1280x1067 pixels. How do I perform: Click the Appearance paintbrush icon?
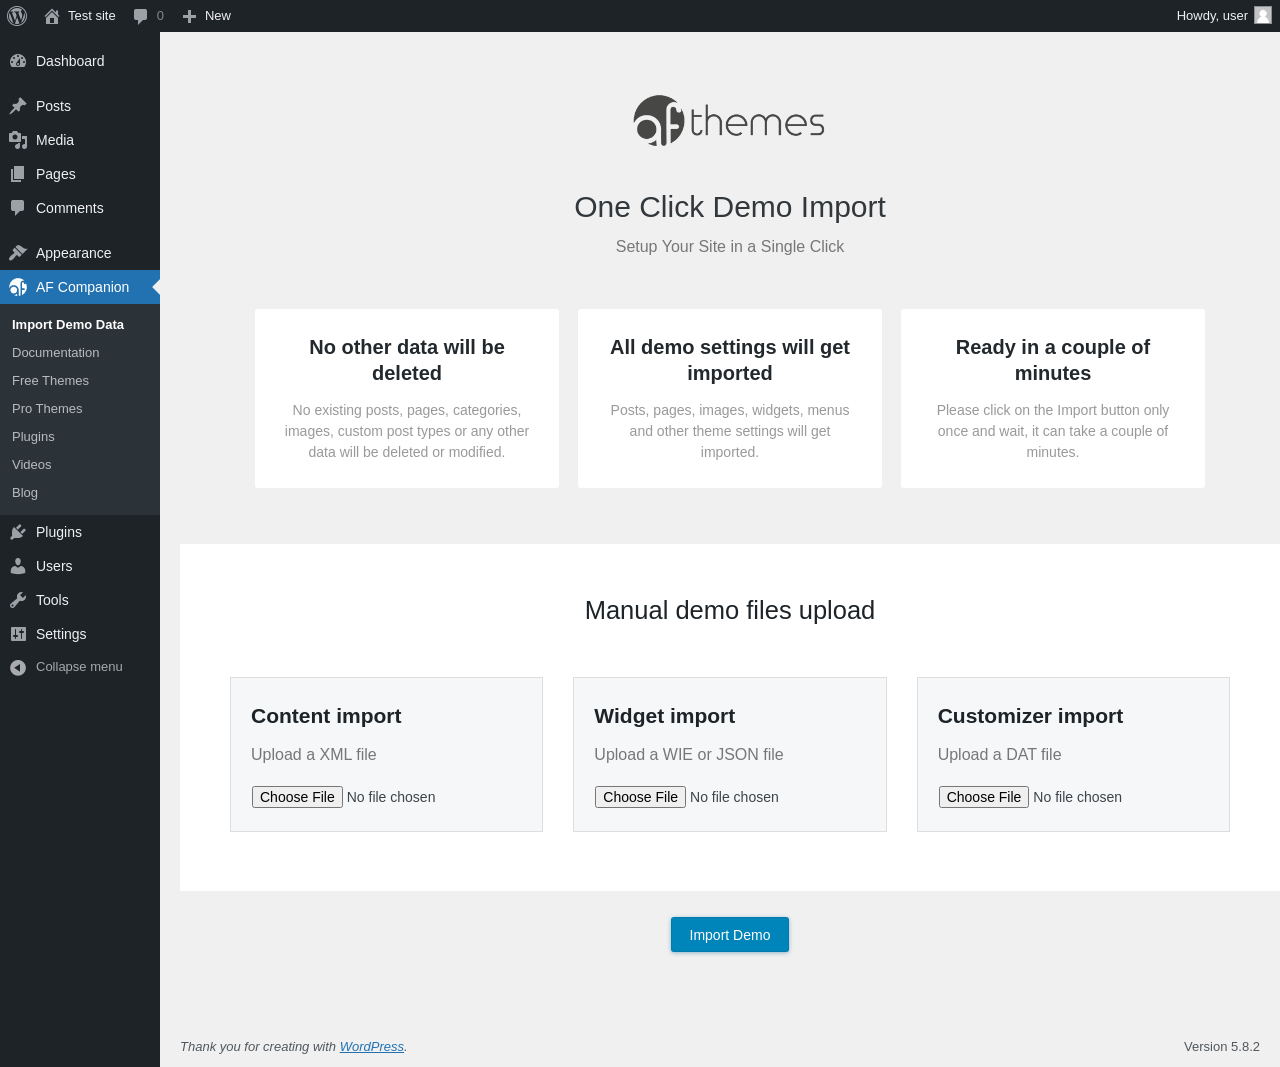point(18,253)
